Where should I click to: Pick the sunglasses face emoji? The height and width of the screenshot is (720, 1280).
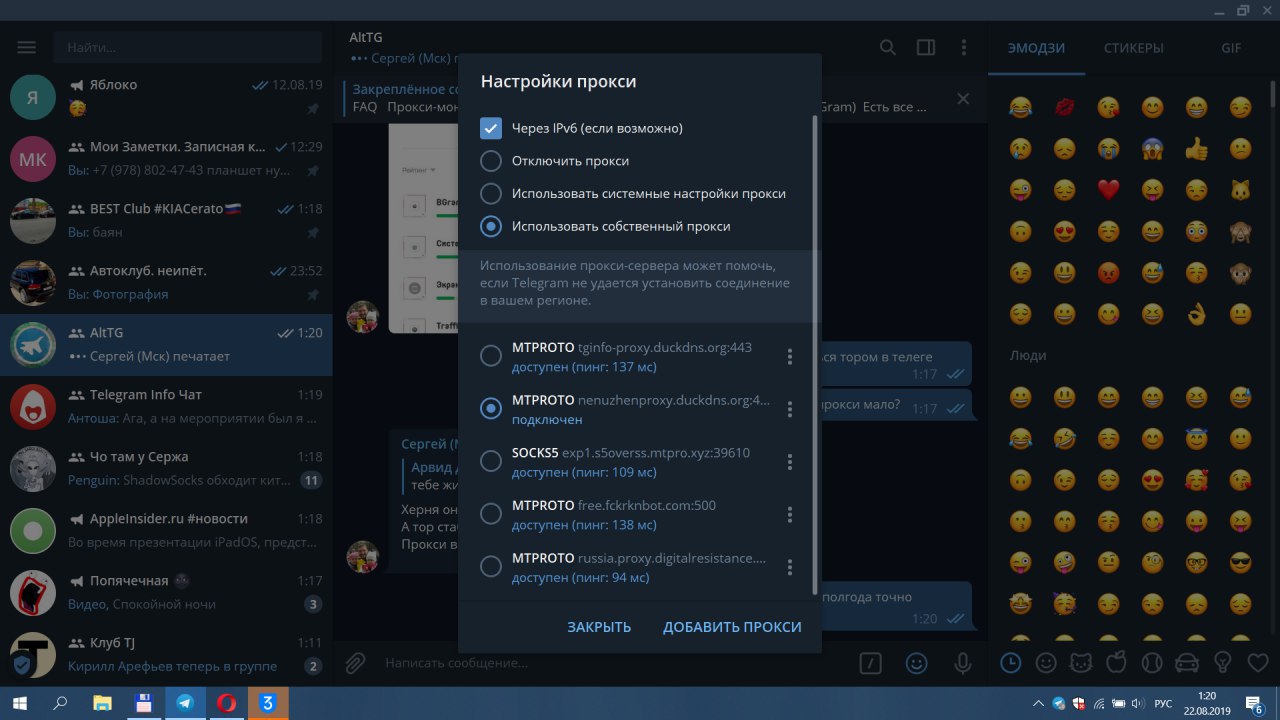1240,562
